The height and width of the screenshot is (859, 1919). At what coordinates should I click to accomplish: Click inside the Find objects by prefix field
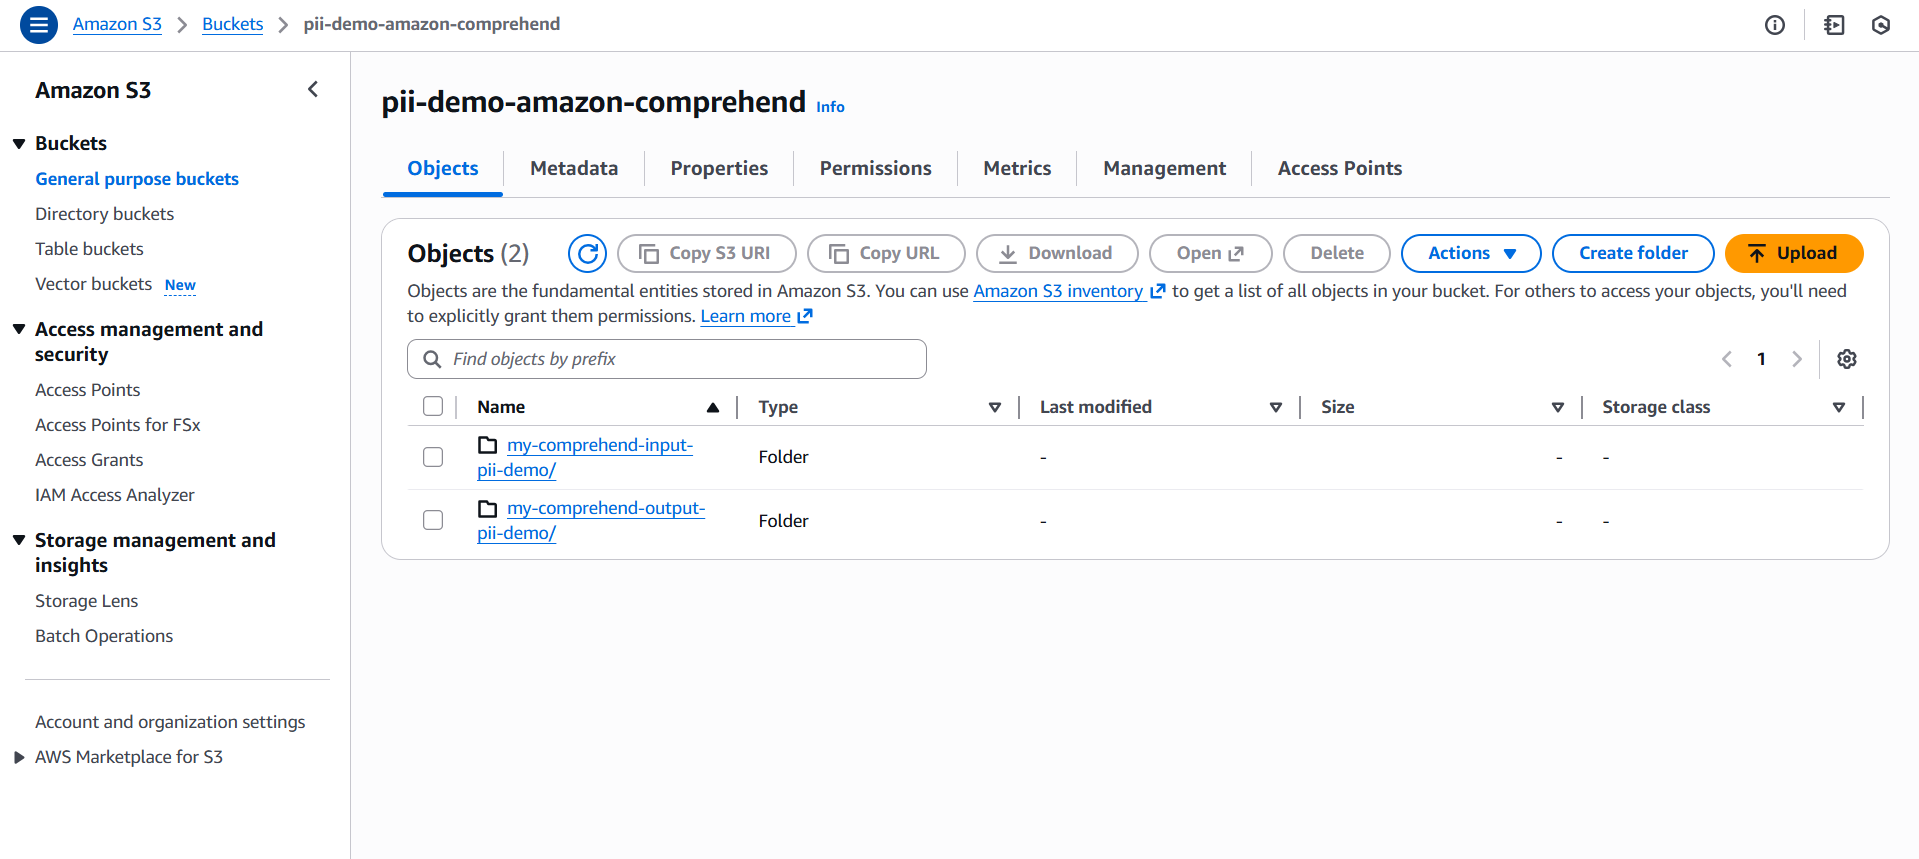coord(665,358)
